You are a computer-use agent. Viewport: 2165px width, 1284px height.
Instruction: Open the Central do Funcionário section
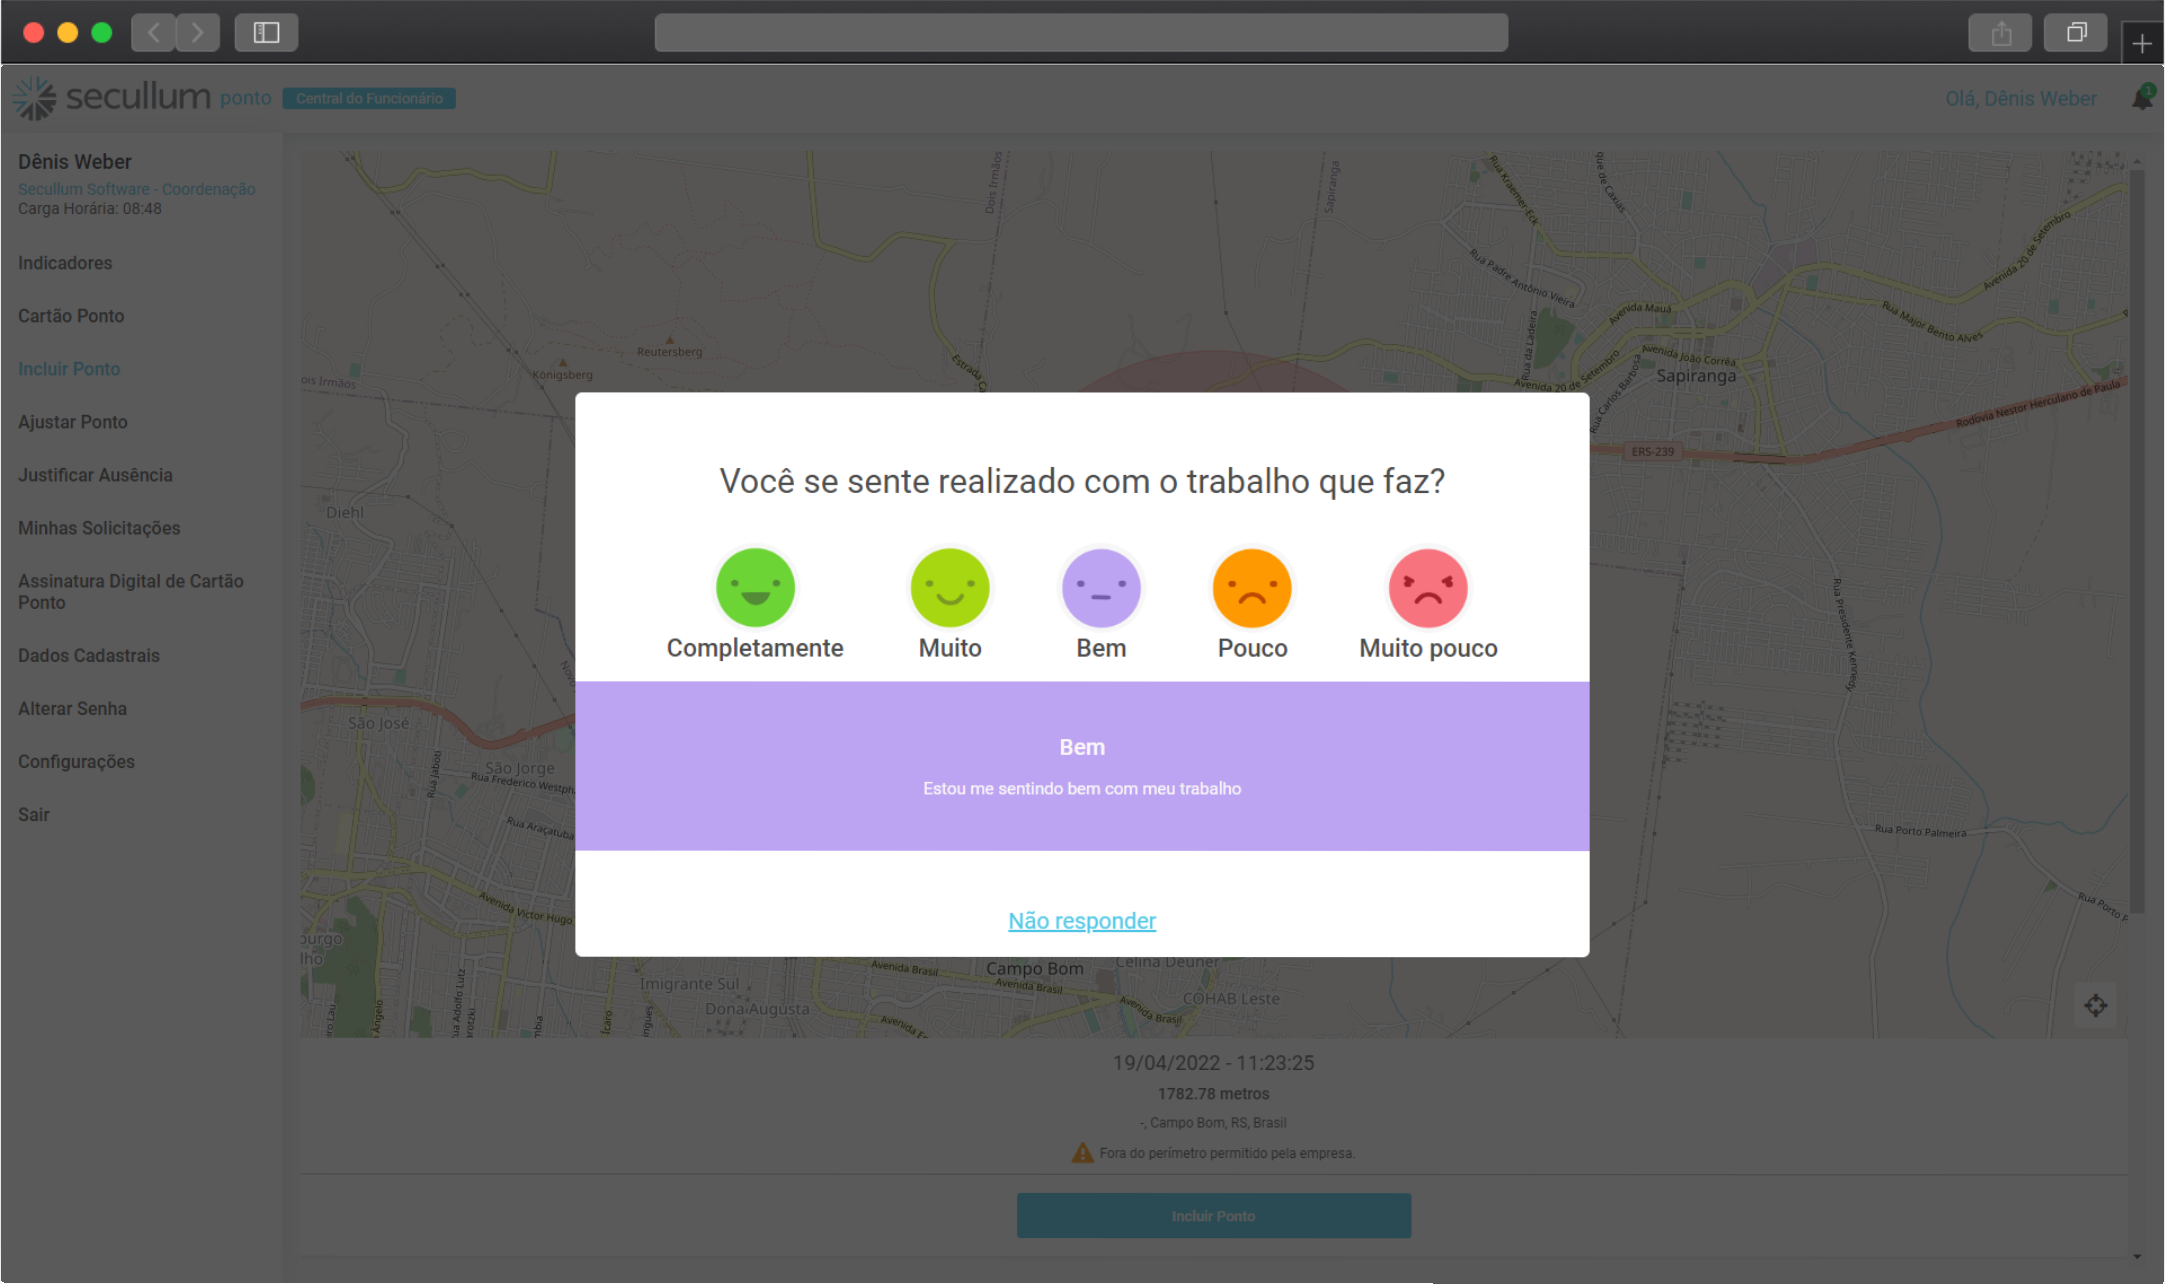point(369,97)
